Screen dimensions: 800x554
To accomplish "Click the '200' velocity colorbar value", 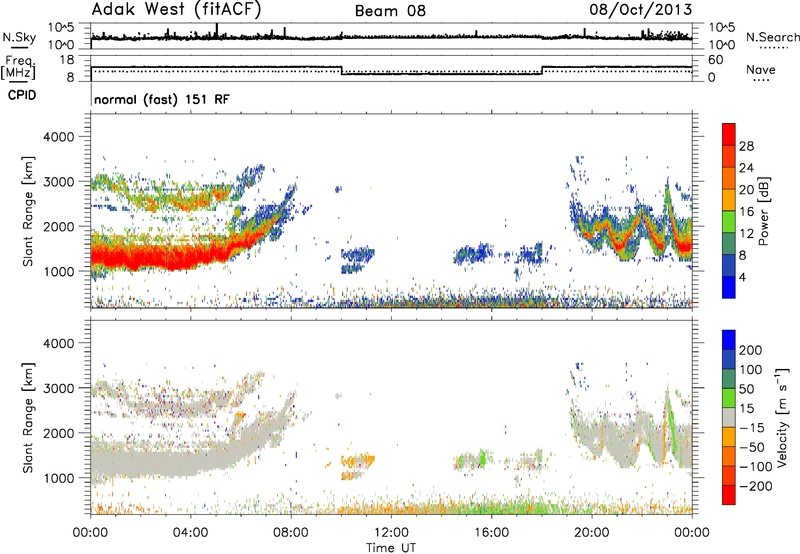I will point(751,350).
